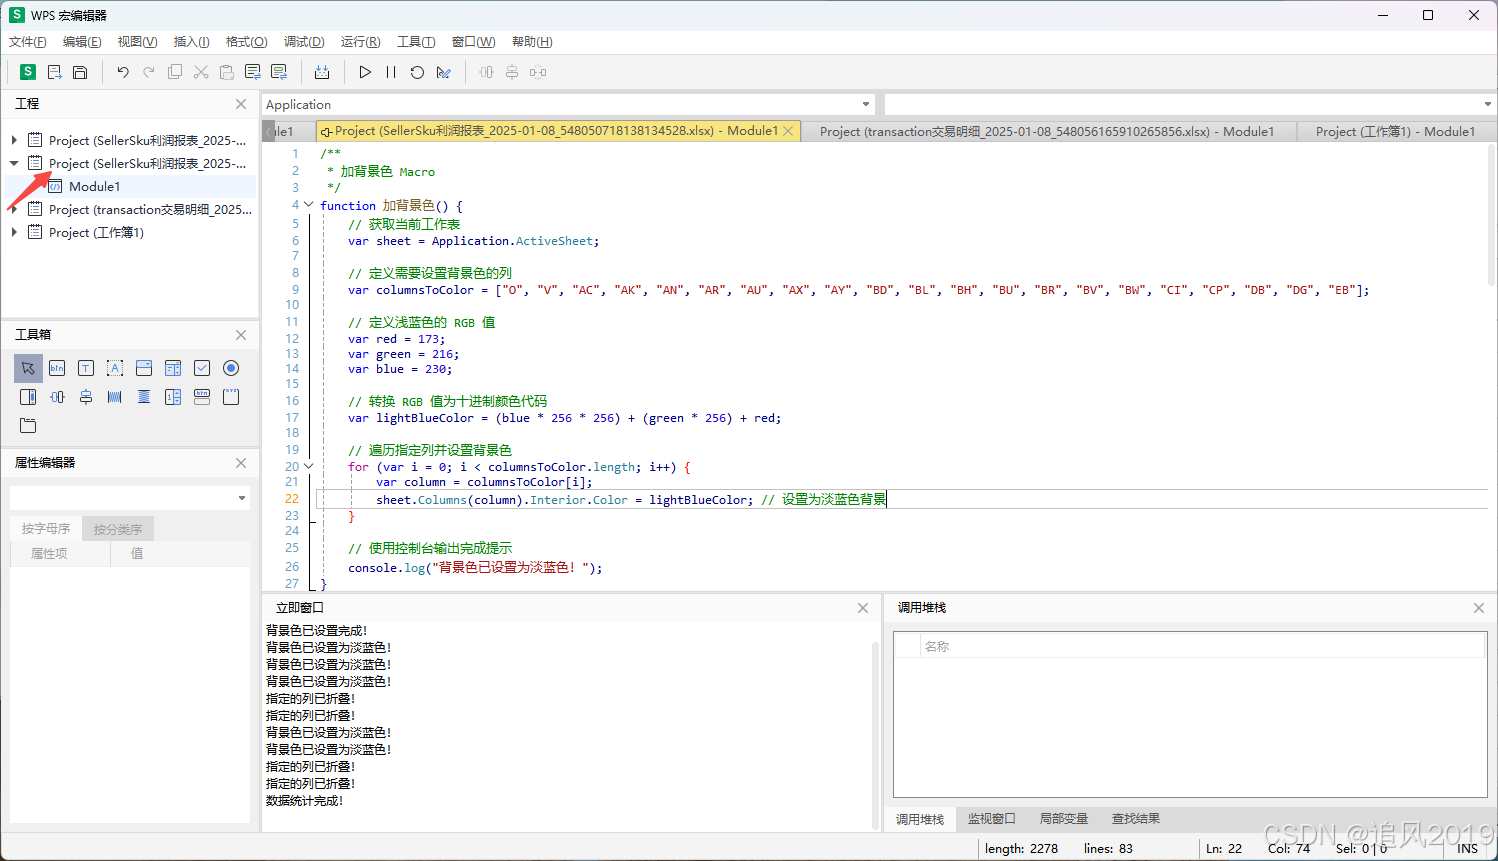Select the 按分类序 sorting tab
The height and width of the screenshot is (861, 1498).
[x=118, y=529]
